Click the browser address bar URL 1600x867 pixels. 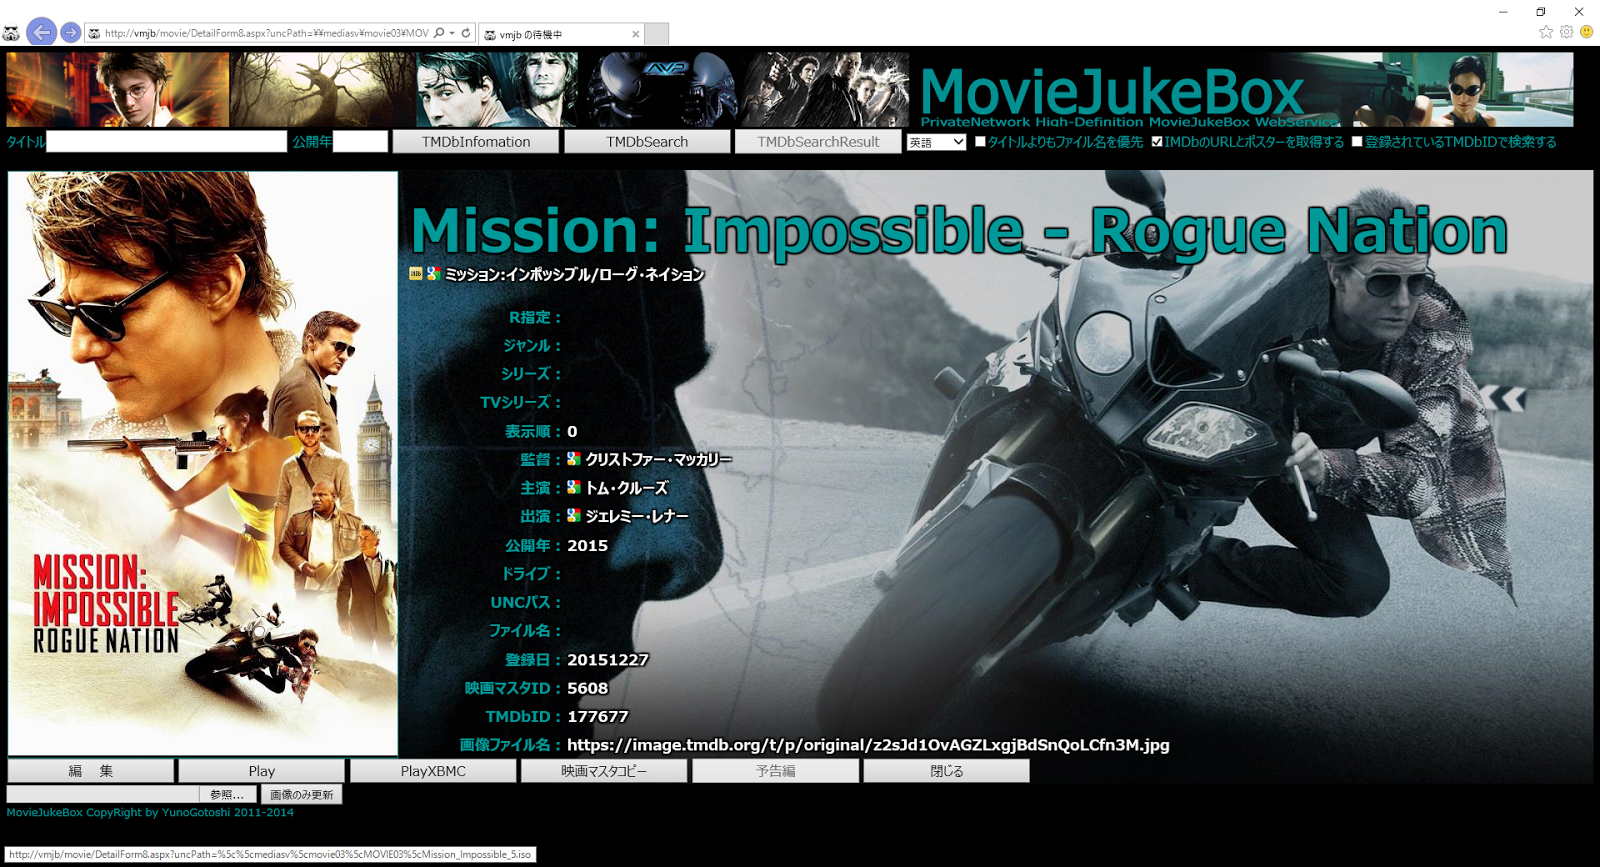click(x=266, y=33)
